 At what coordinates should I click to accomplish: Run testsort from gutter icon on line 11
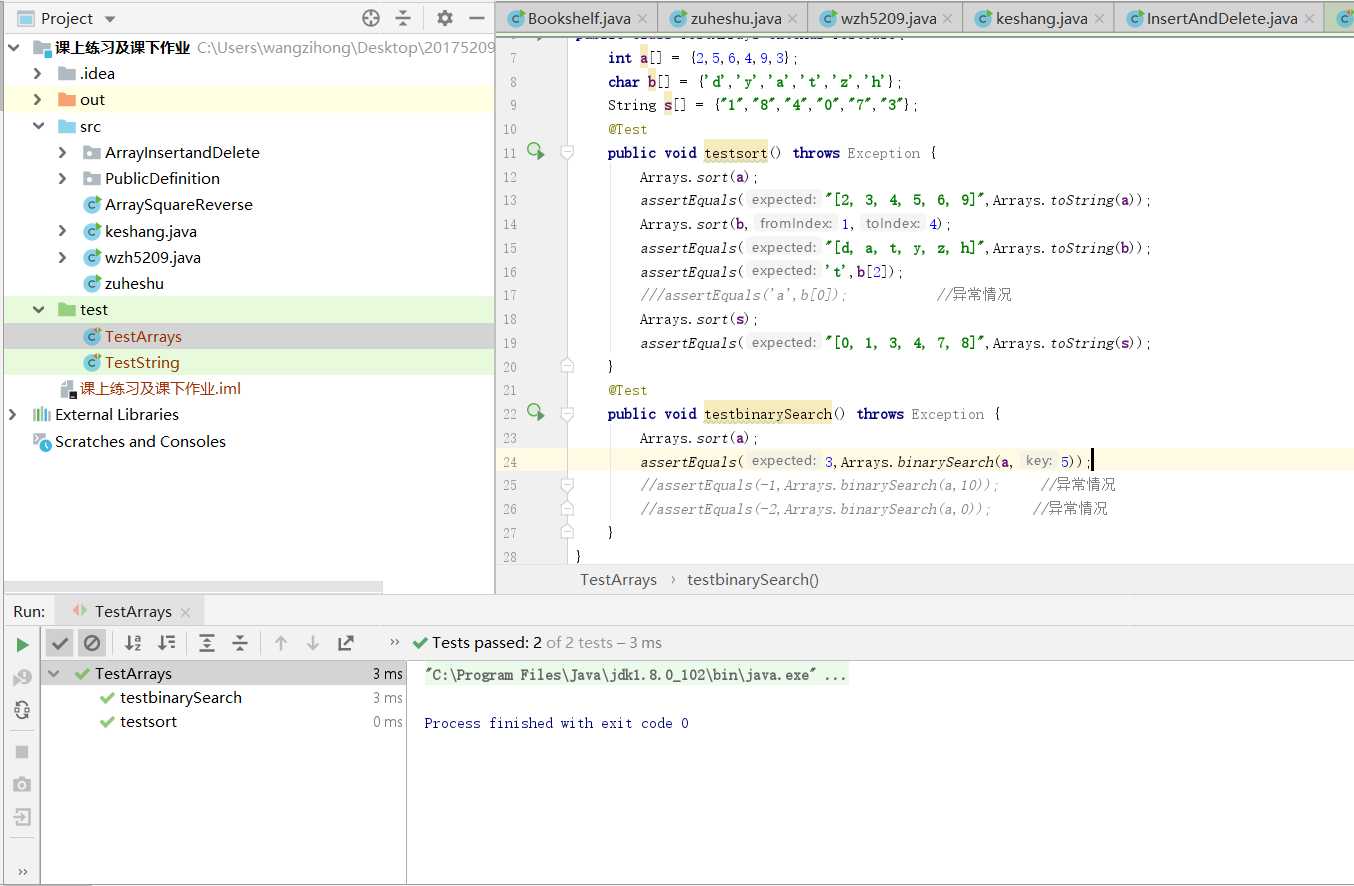536,152
